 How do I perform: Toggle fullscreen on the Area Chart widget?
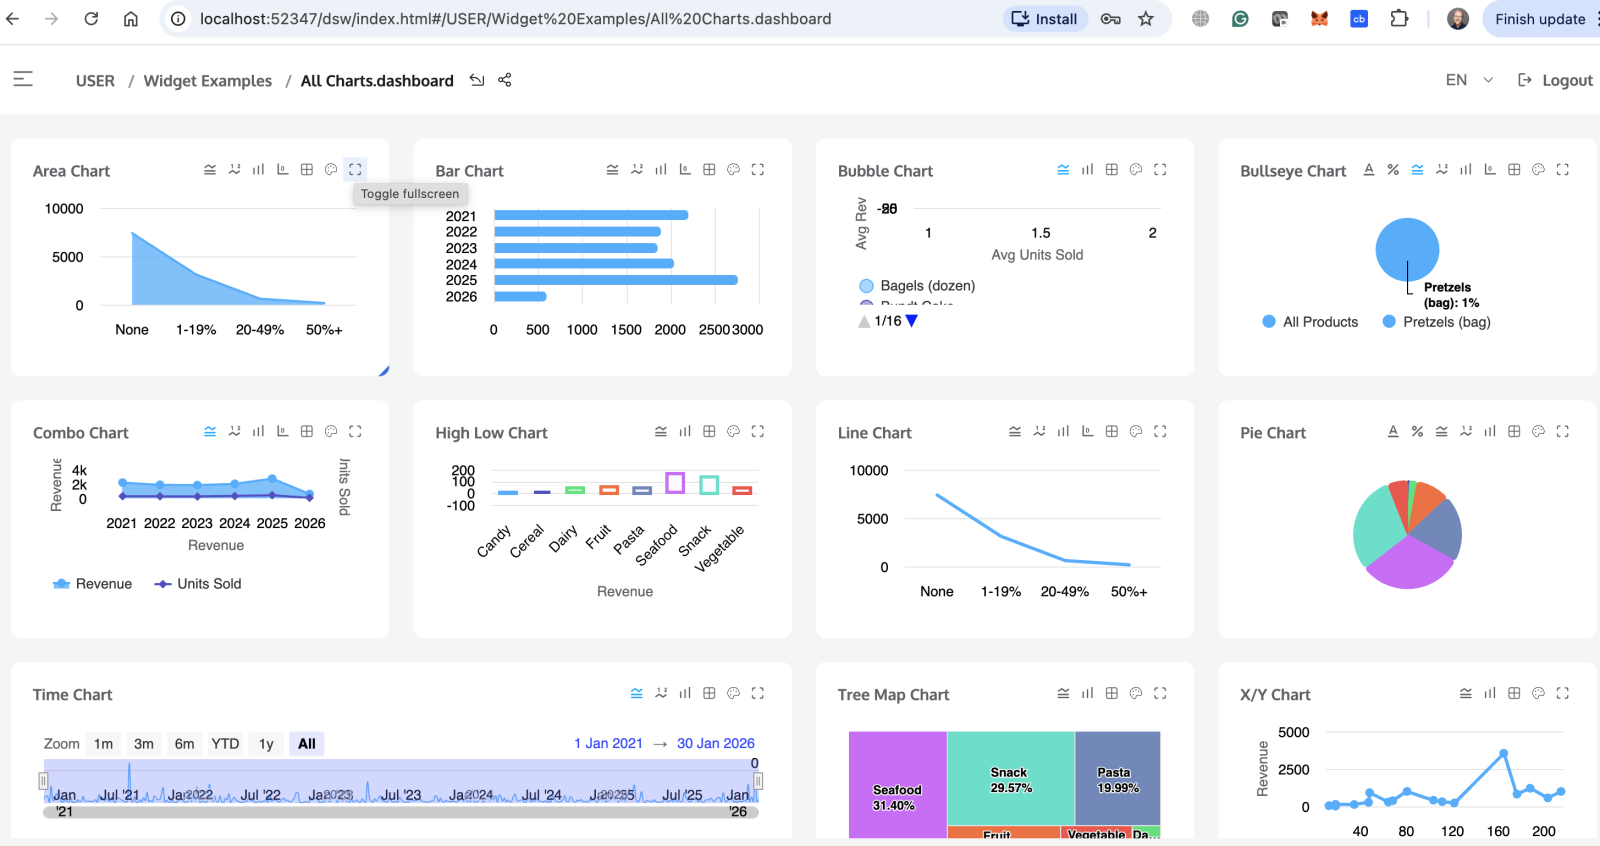click(x=355, y=170)
